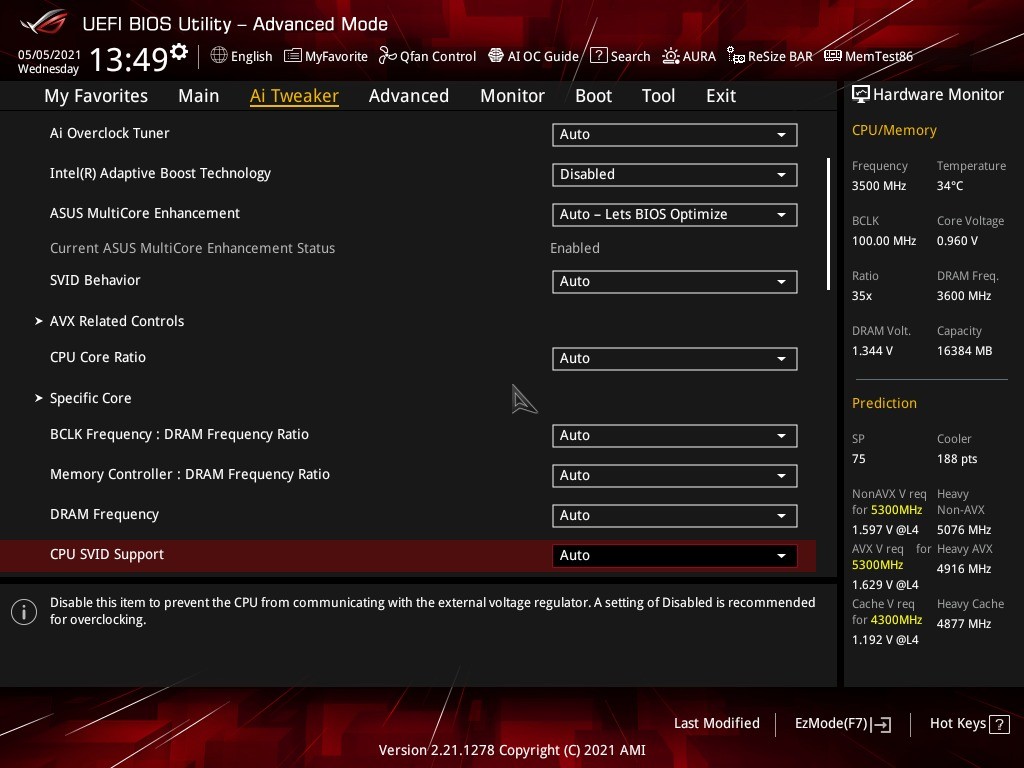This screenshot has width=1024, height=768.
Task: Launch Qfan Control fan icon
Action: coord(388,56)
